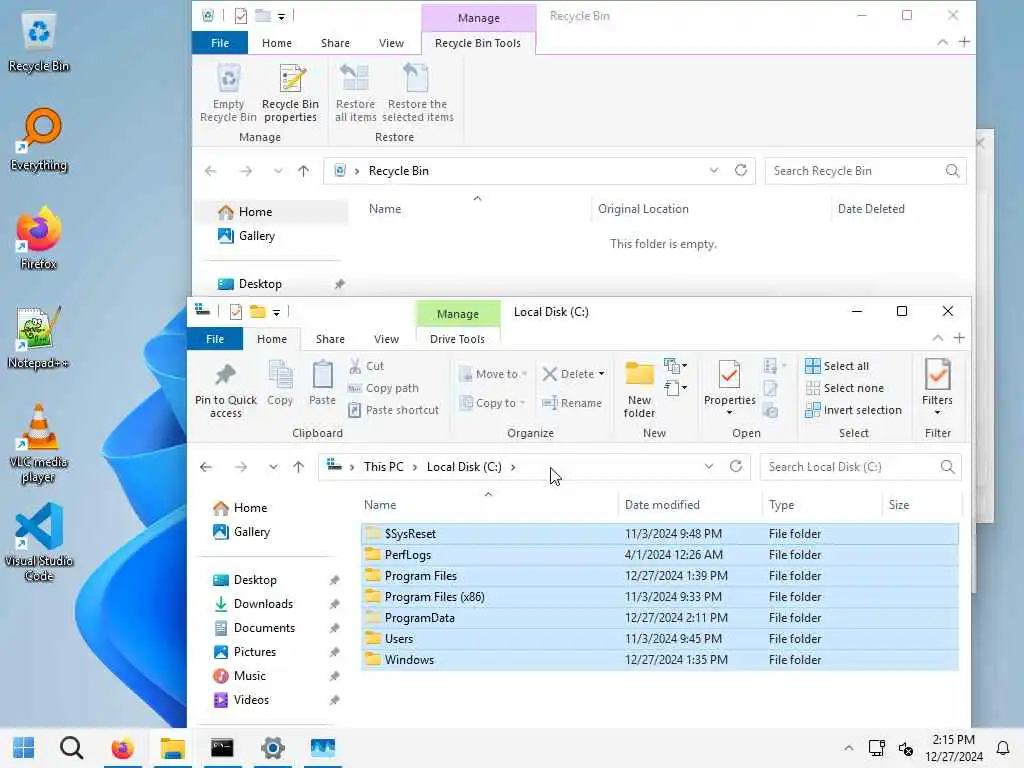The width and height of the screenshot is (1024, 768).
Task: Go back in Local Disk window
Action: [206, 467]
